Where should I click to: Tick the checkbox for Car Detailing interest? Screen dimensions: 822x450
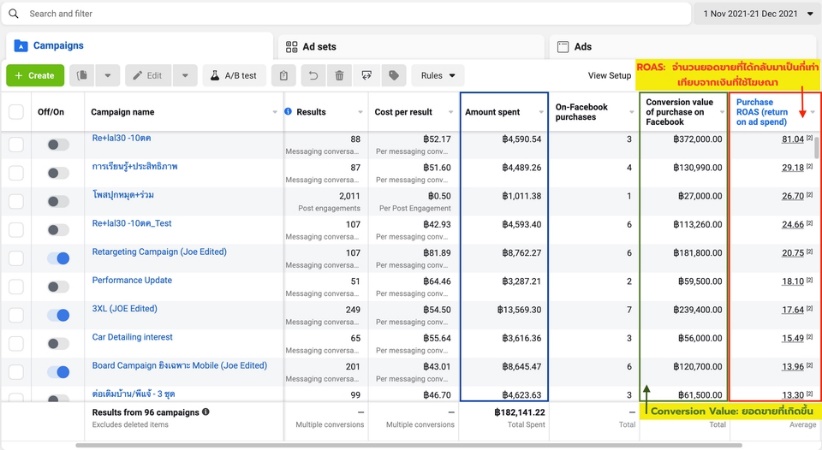[x=16, y=344]
